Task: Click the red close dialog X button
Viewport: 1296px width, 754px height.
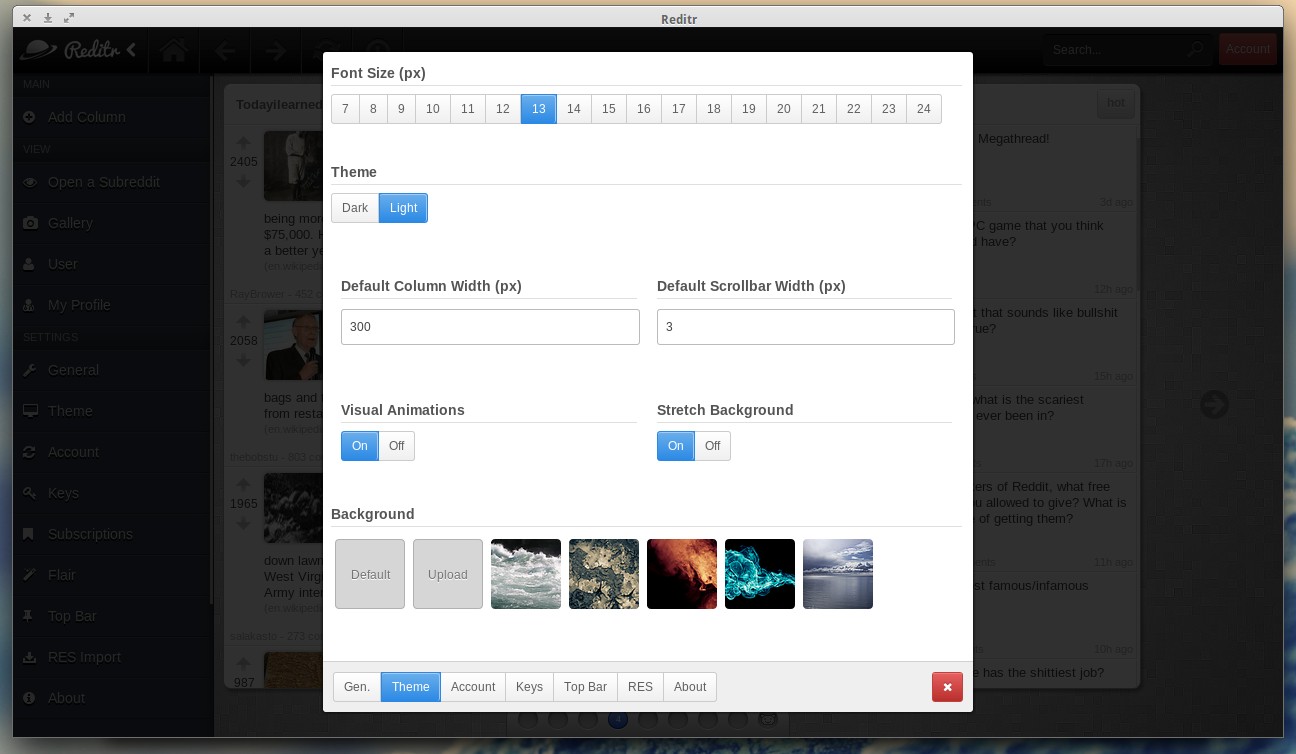Action: click(947, 687)
